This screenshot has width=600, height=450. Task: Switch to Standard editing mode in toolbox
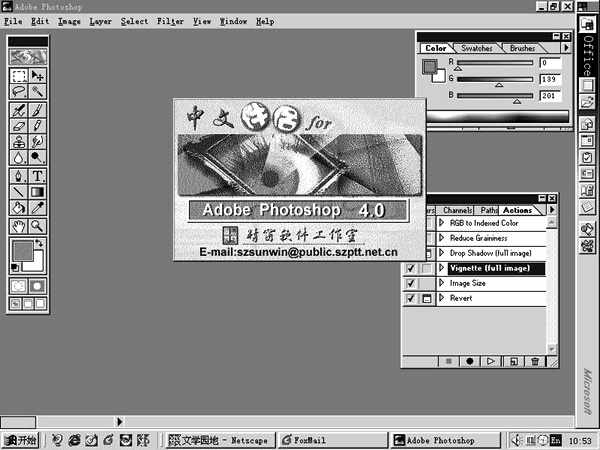(x=18, y=286)
